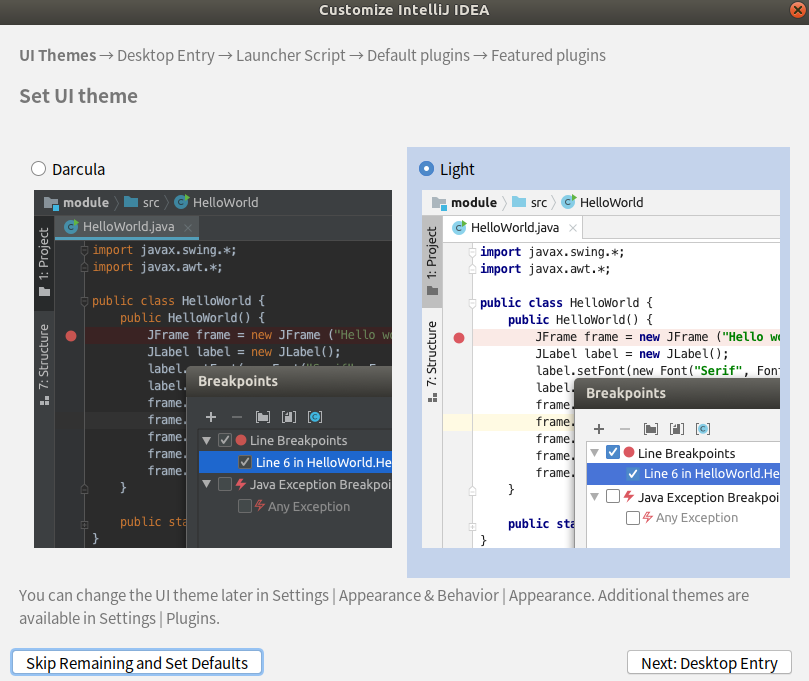
Task: Click the Remove breakpoint minus icon in Darcula preview
Action: coord(237,417)
